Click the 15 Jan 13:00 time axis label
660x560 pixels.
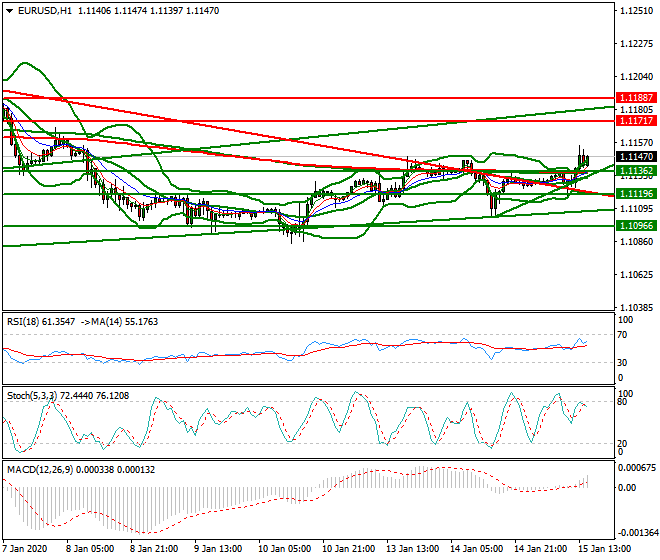click(x=605, y=549)
